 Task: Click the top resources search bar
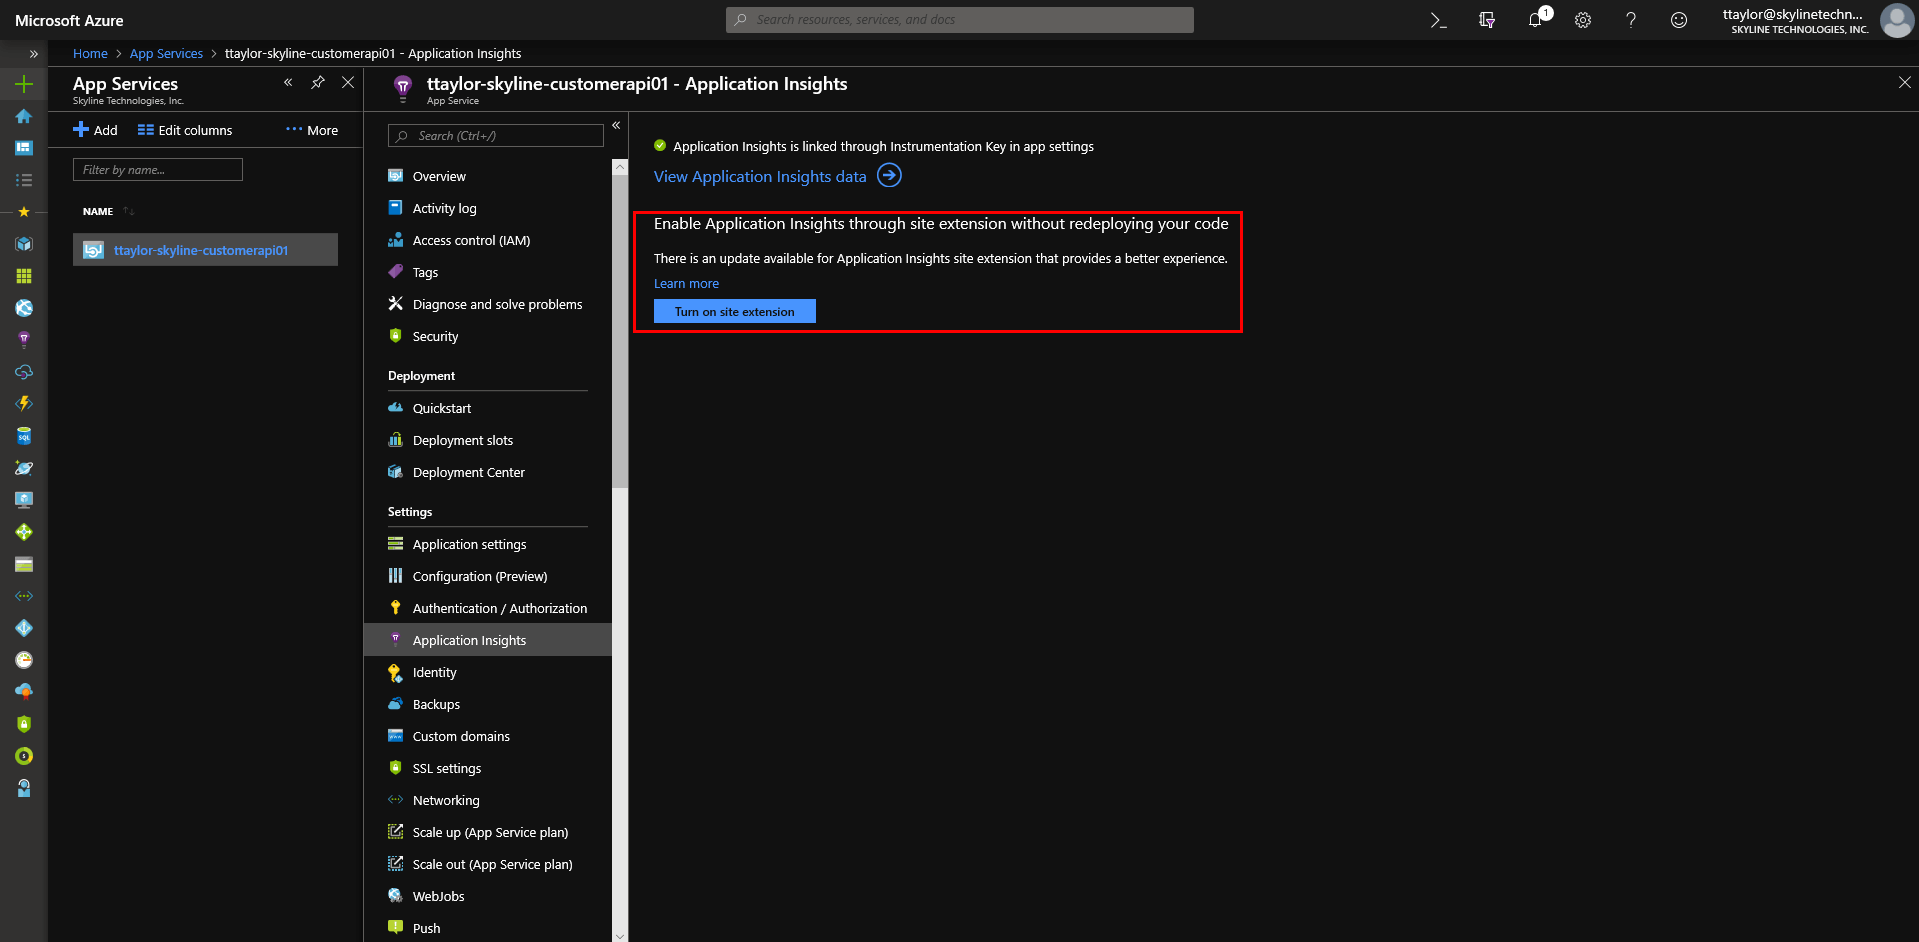[x=960, y=20]
